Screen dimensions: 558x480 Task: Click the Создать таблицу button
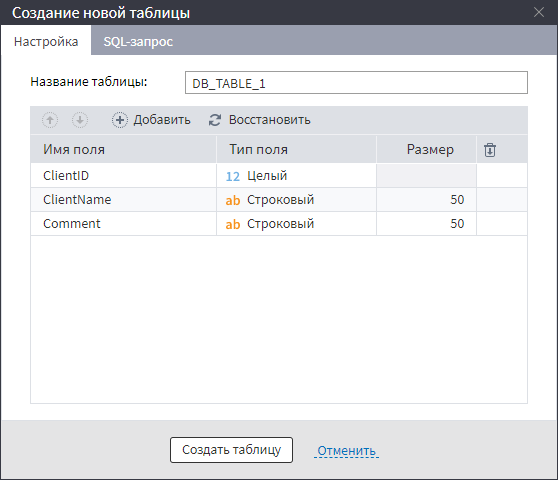231,450
